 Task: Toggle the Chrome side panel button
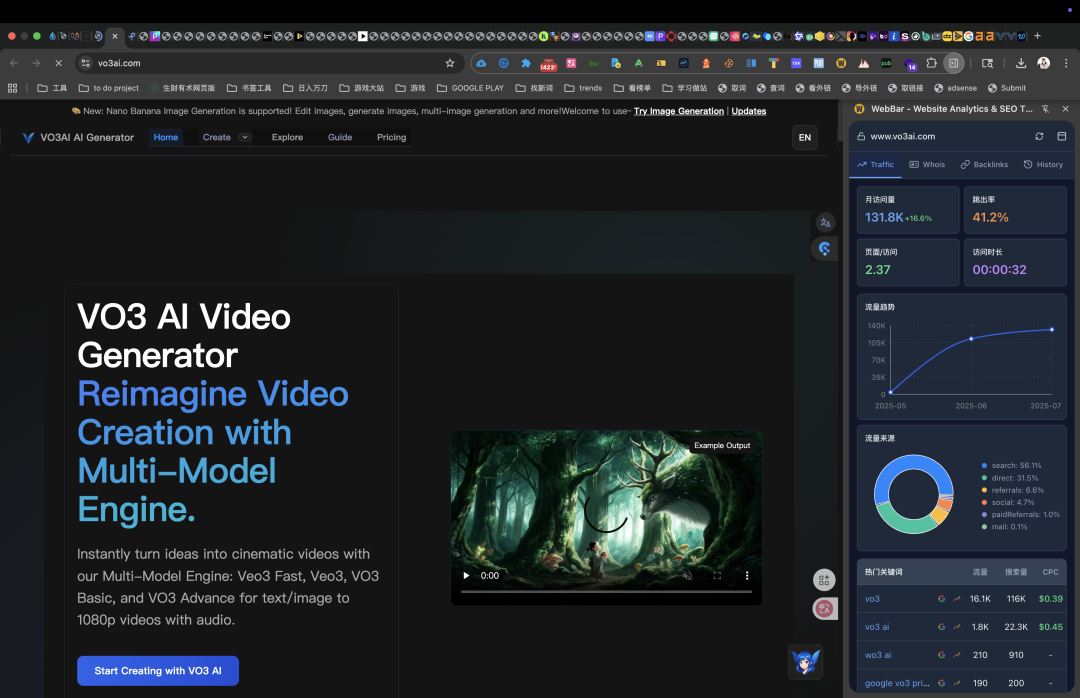tap(953, 63)
